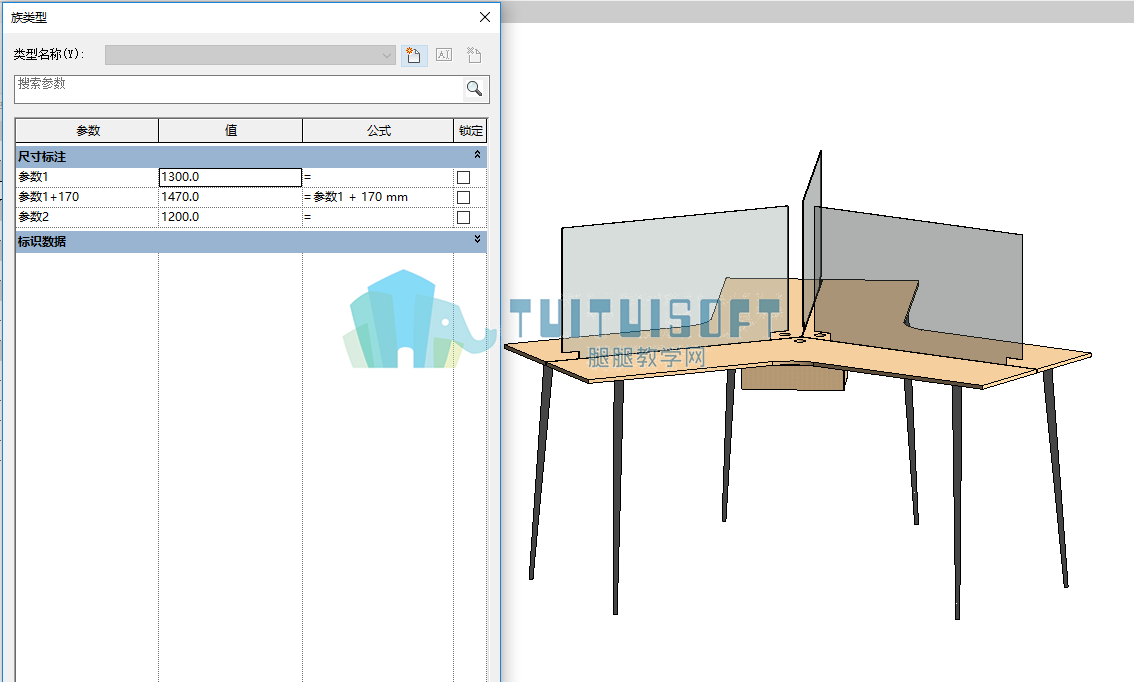Screen dimensions: 1134x682
Task: Click the search magnifier icon
Action: pos(474,89)
